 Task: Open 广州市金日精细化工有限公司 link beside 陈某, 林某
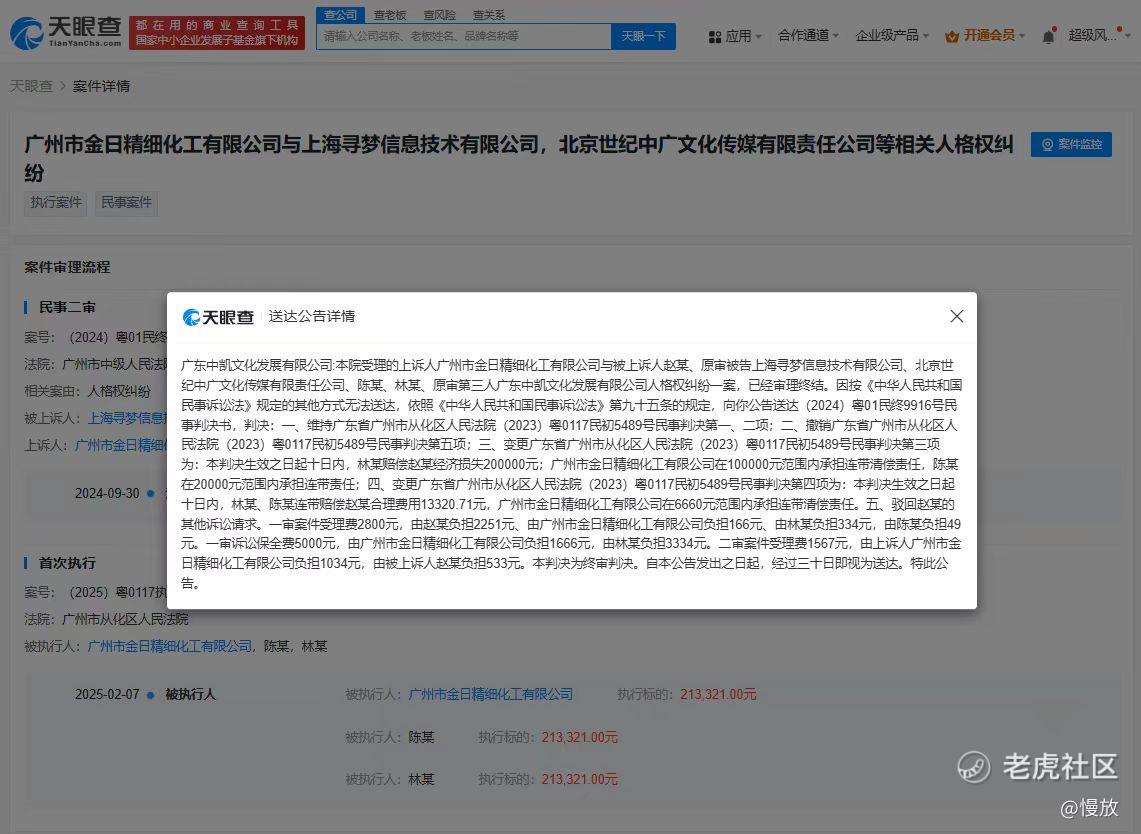tap(170, 646)
